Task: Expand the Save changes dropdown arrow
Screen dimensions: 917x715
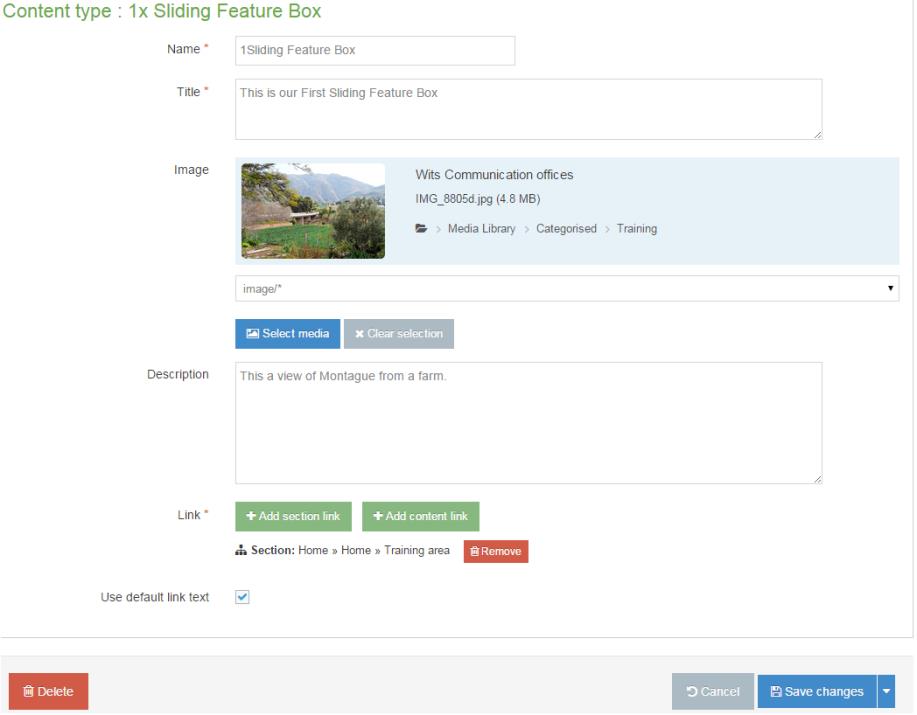Action: [x=887, y=692]
